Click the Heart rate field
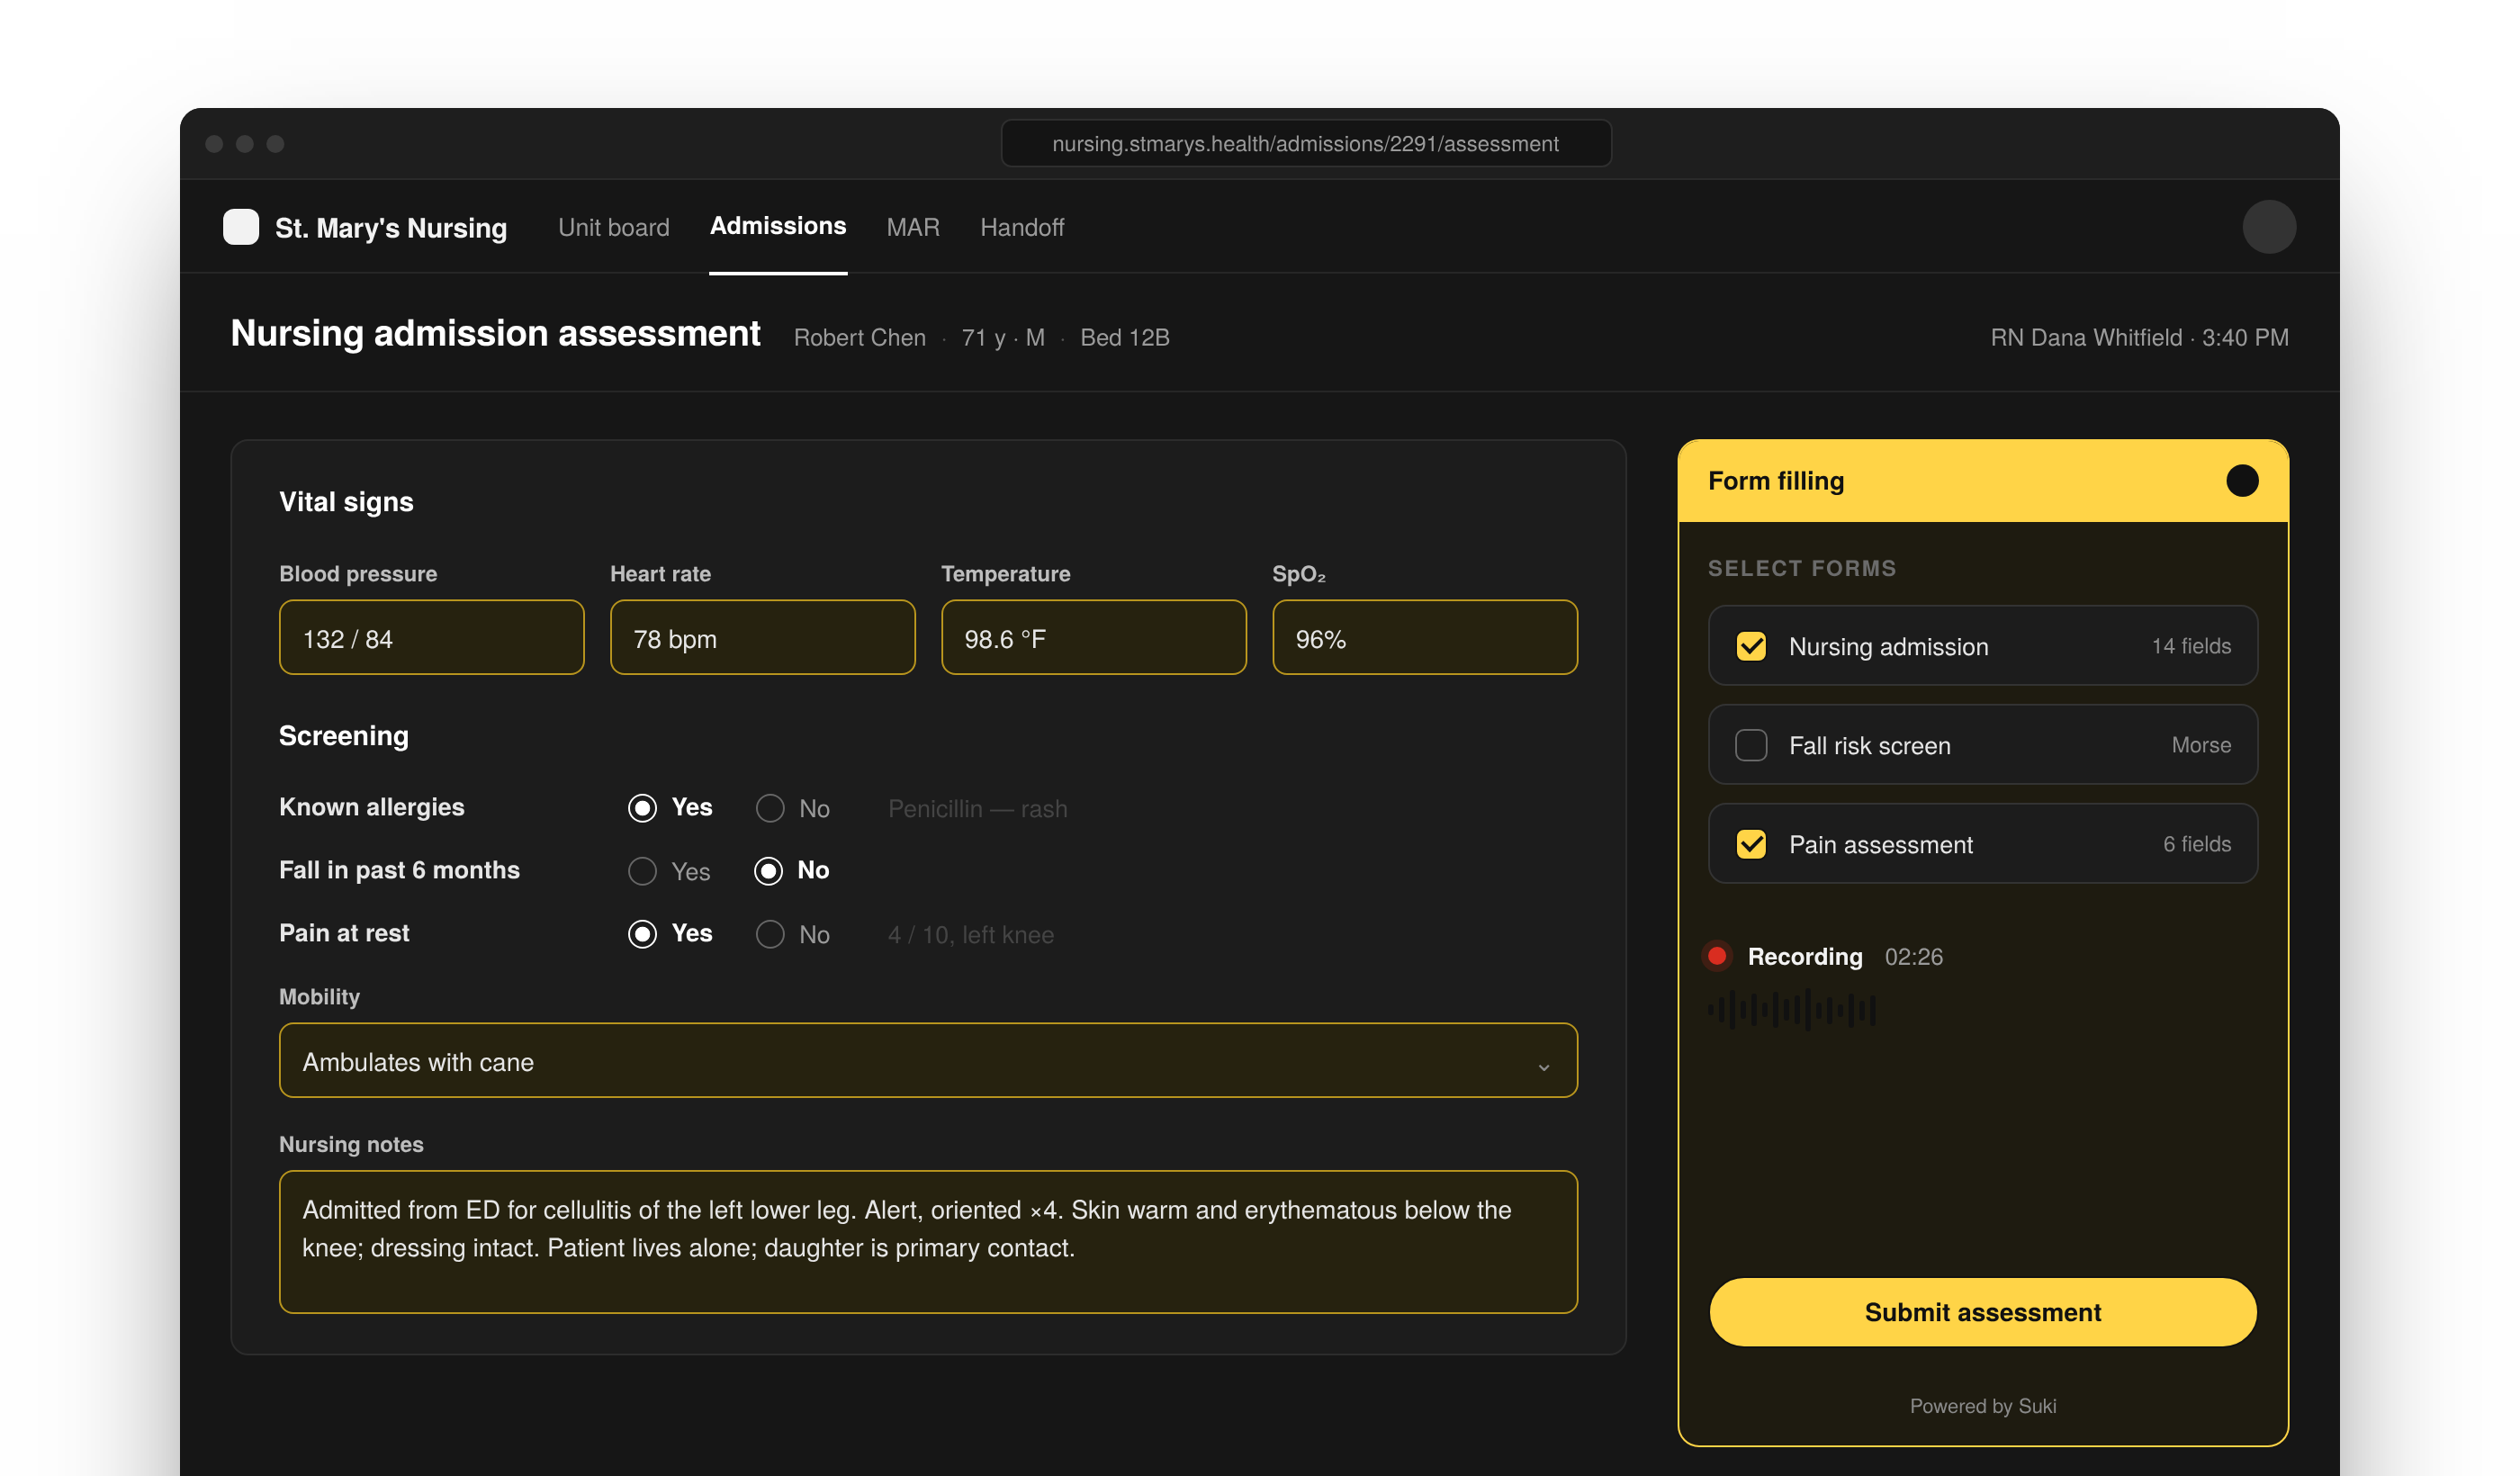This screenshot has width=2520, height=1476. coord(762,637)
